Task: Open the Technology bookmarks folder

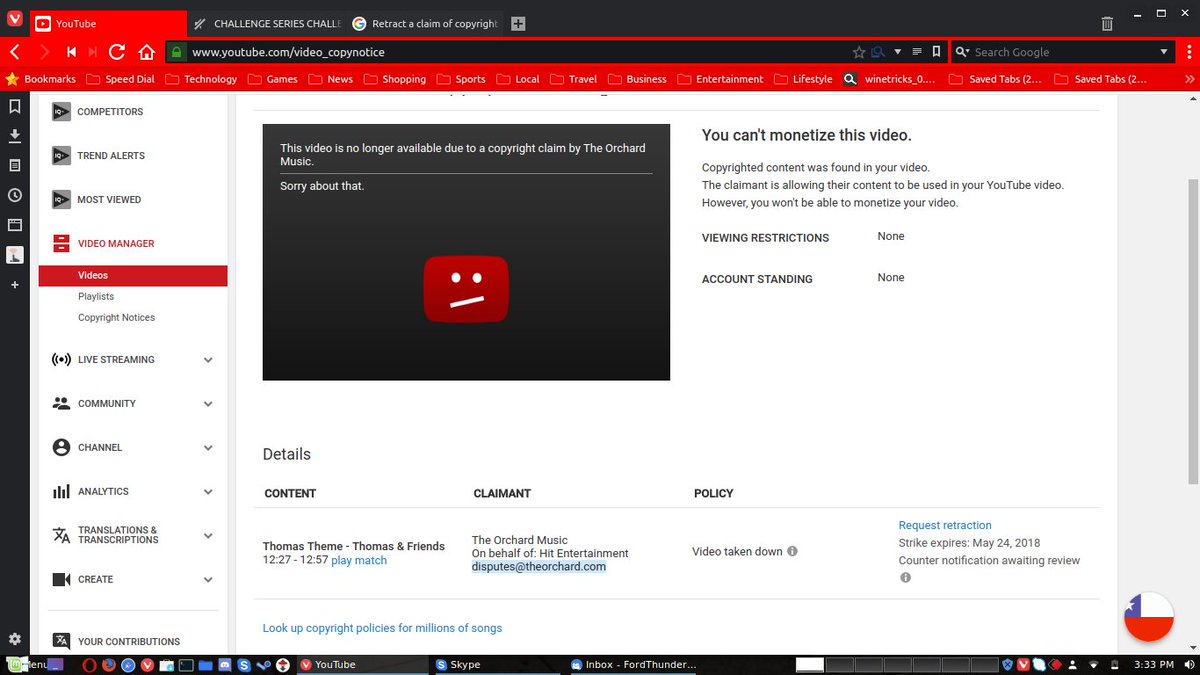Action: (x=201, y=79)
